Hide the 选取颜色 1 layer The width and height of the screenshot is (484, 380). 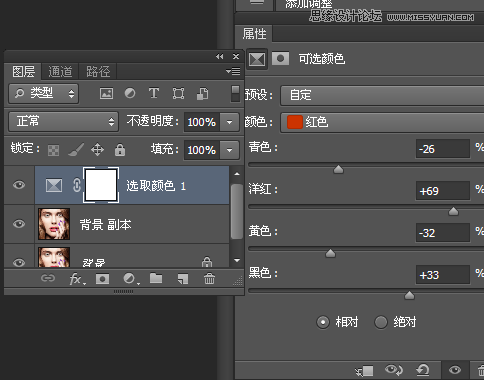[x=19, y=185]
